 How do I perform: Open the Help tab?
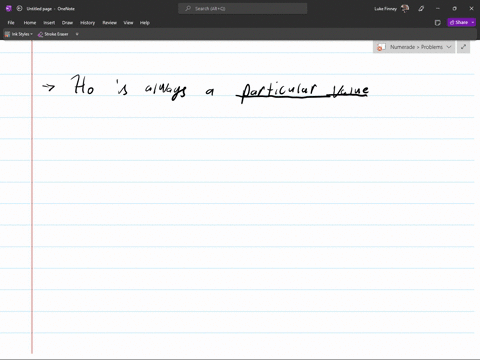tap(145, 23)
